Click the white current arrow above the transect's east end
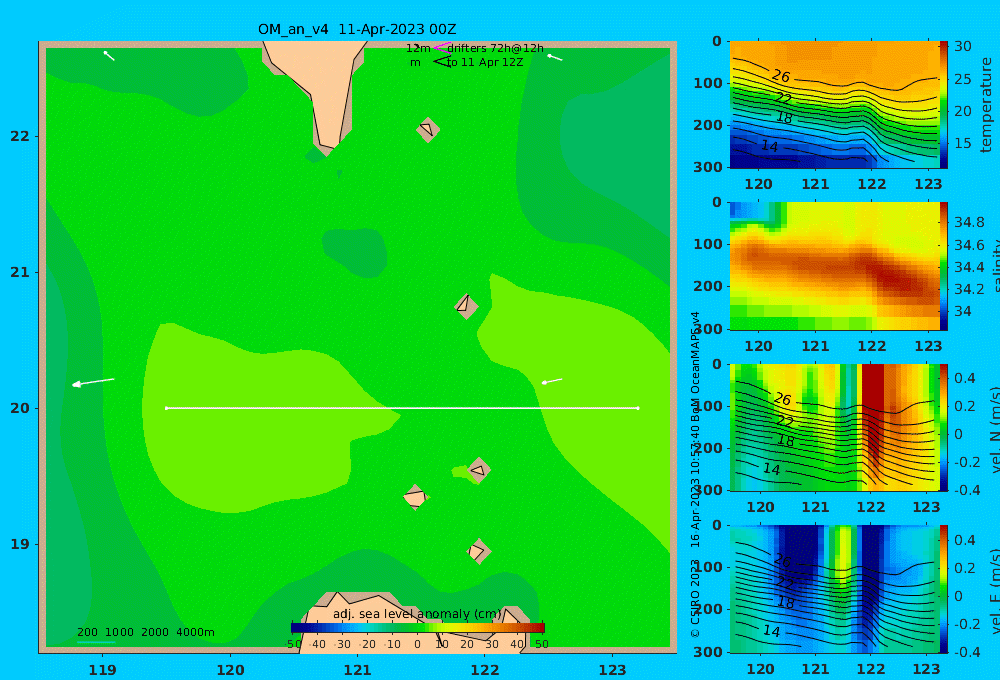Screen dimensions: 1000x680 pos(552,381)
